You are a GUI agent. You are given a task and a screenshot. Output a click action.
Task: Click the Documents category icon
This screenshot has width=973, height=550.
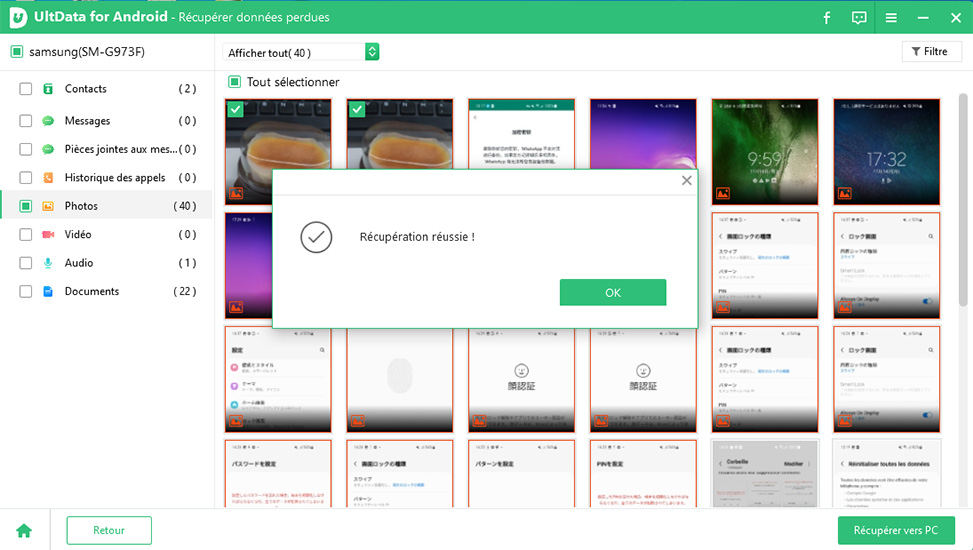tap(48, 291)
